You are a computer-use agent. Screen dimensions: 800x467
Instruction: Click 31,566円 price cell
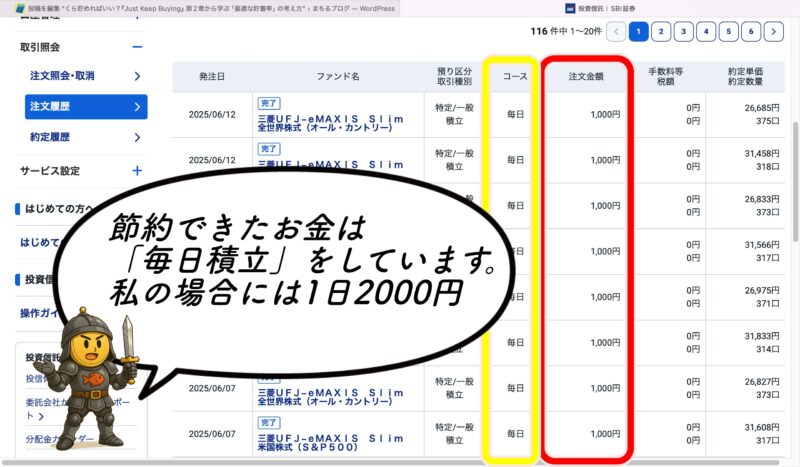point(762,244)
